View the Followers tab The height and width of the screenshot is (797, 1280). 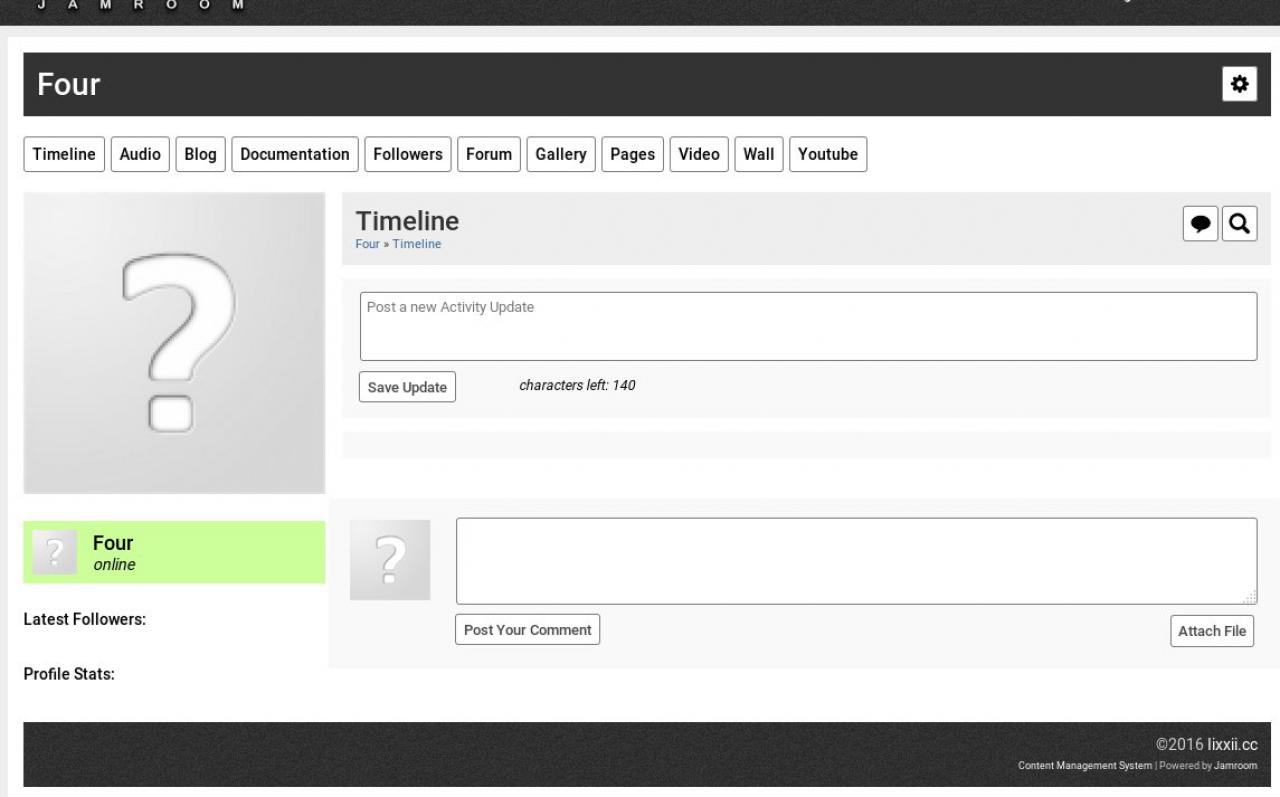coord(407,154)
